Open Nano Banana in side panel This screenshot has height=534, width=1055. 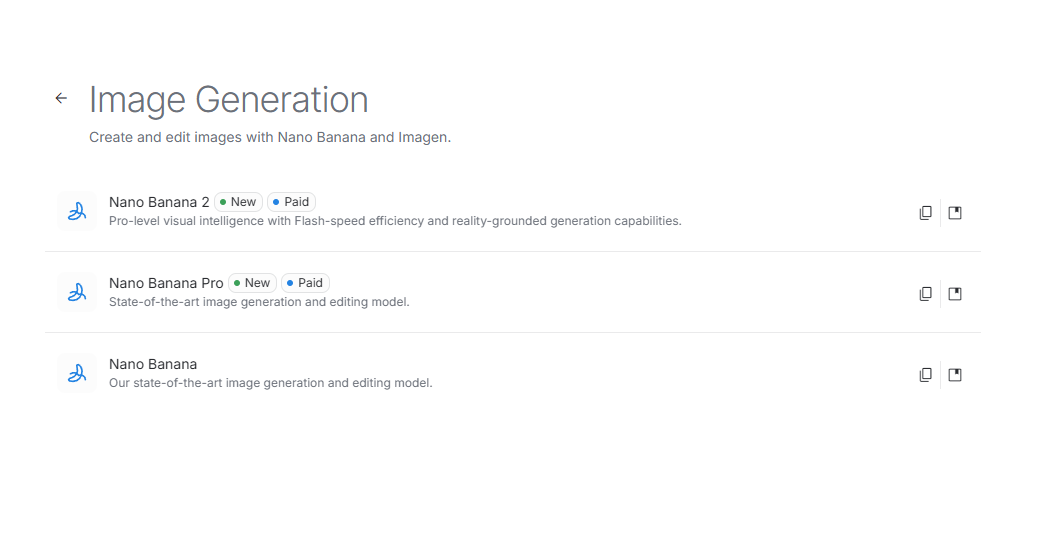point(955,374)
